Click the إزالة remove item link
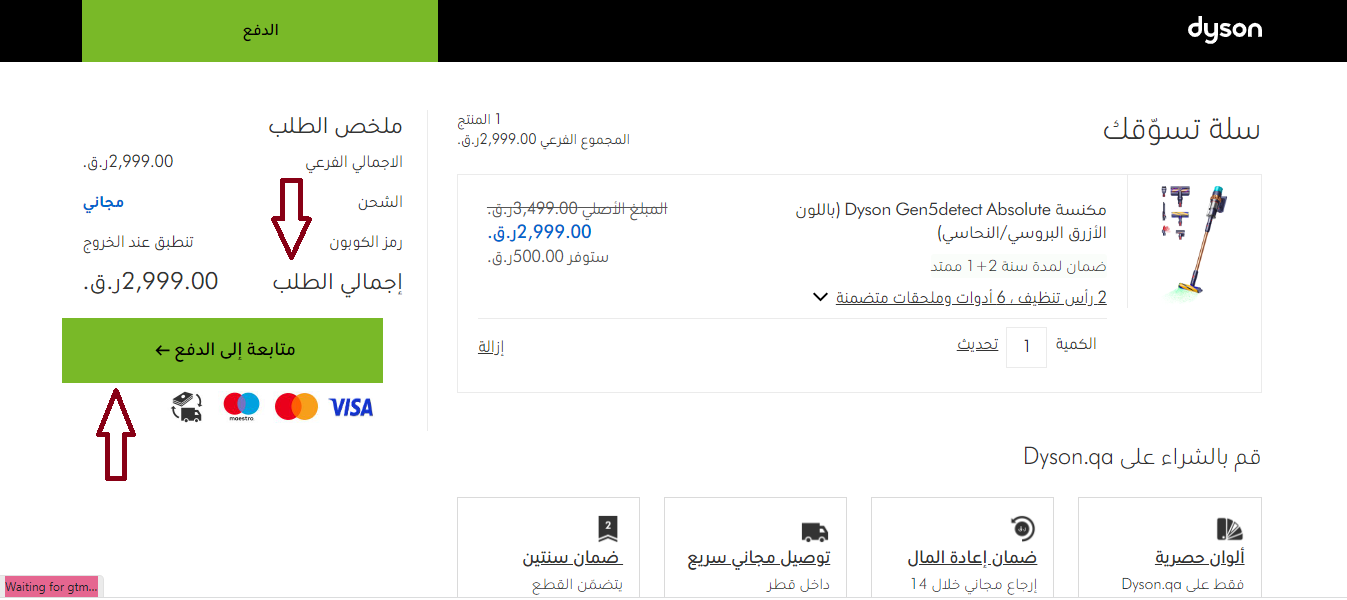Image resolution: width=1347 pixels, height=600 pixels. (x=491, y=347)
